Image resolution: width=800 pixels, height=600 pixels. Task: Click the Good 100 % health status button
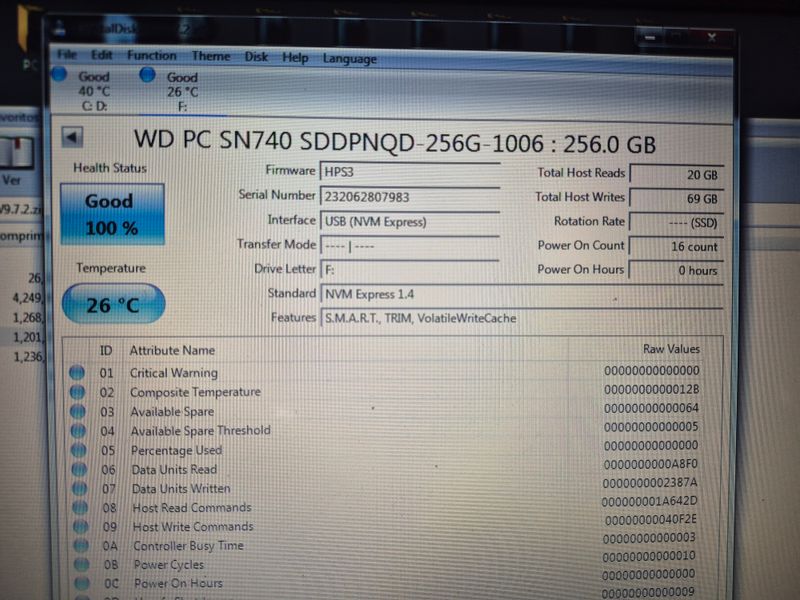(x=112, y=214)
